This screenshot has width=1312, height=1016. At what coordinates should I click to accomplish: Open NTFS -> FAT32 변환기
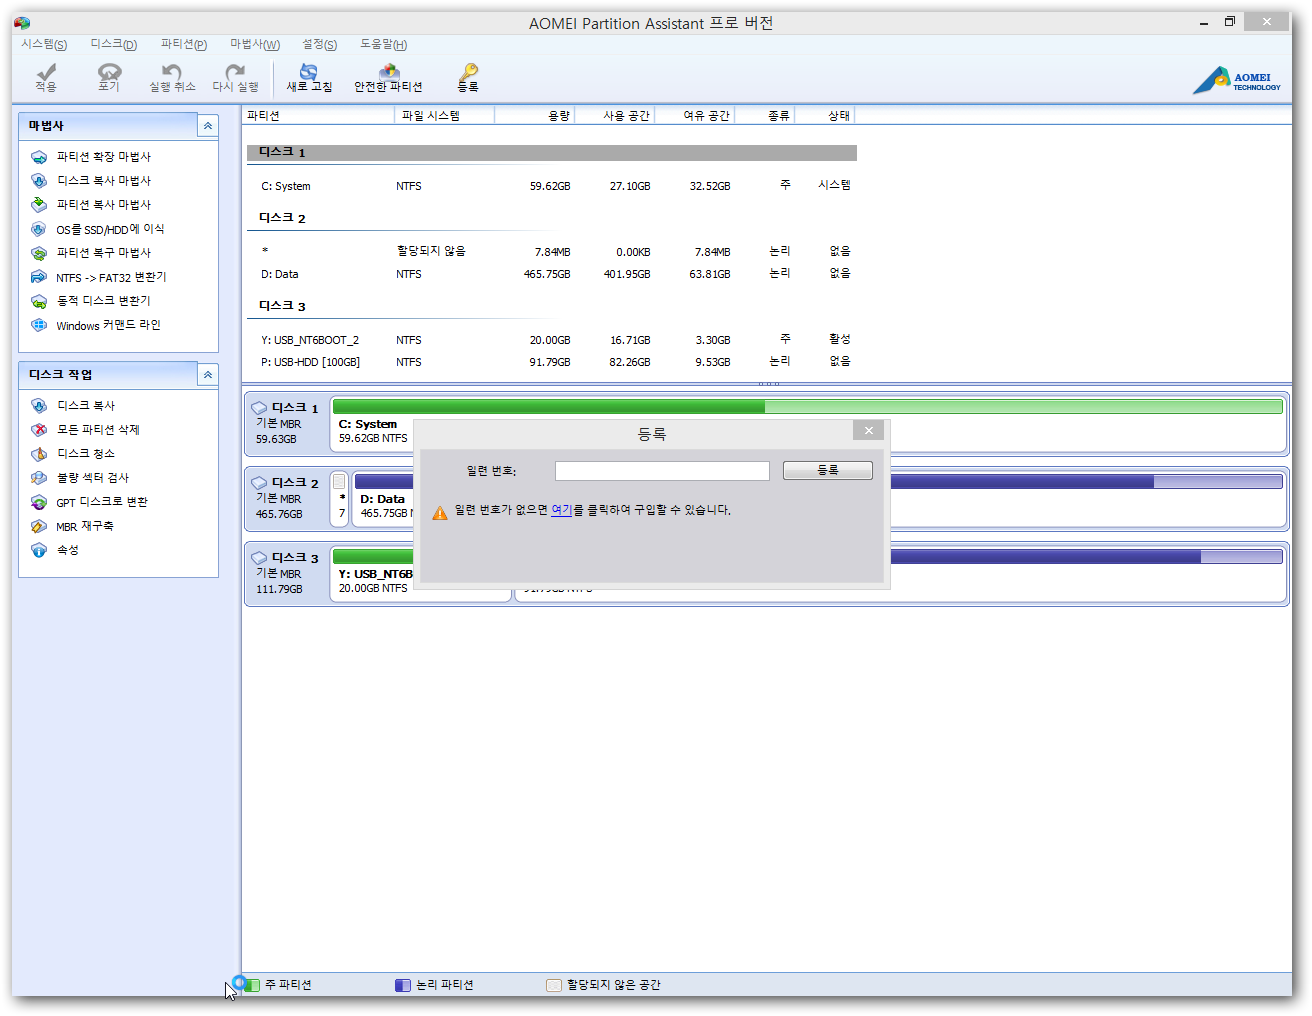(110, 277)
